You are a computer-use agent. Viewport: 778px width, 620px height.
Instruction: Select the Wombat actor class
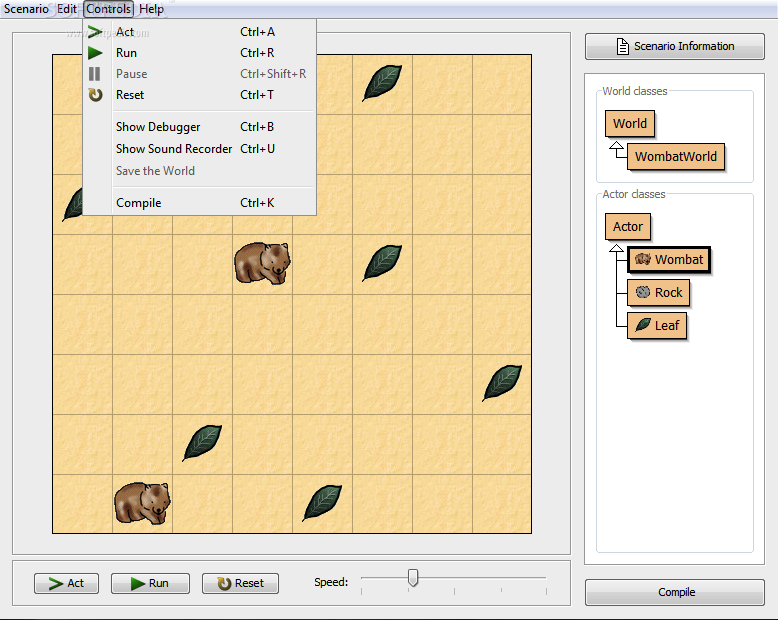[668, 260]
